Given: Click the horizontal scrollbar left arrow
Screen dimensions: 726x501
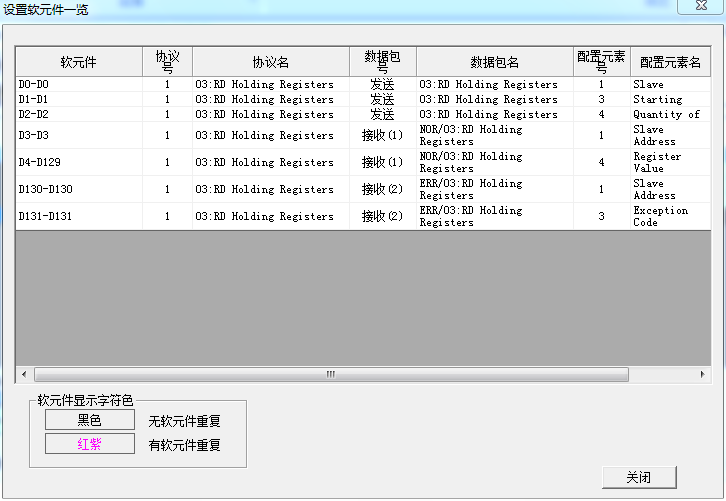Looking at the screenshot, I should point(22,375).
